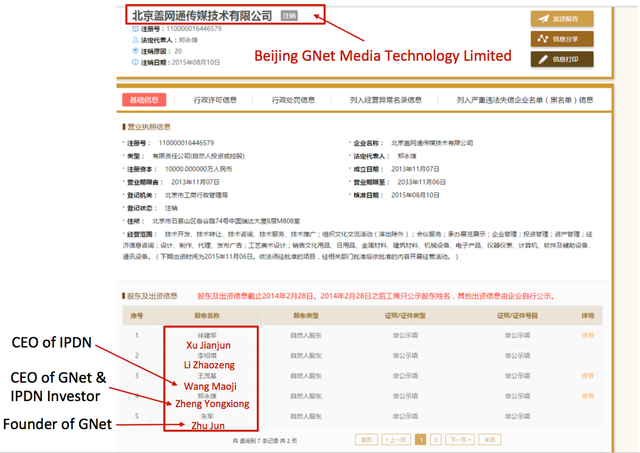Click the 股东类型 column header
This screenshot has width=640, height=453.
tap(306, 315)
